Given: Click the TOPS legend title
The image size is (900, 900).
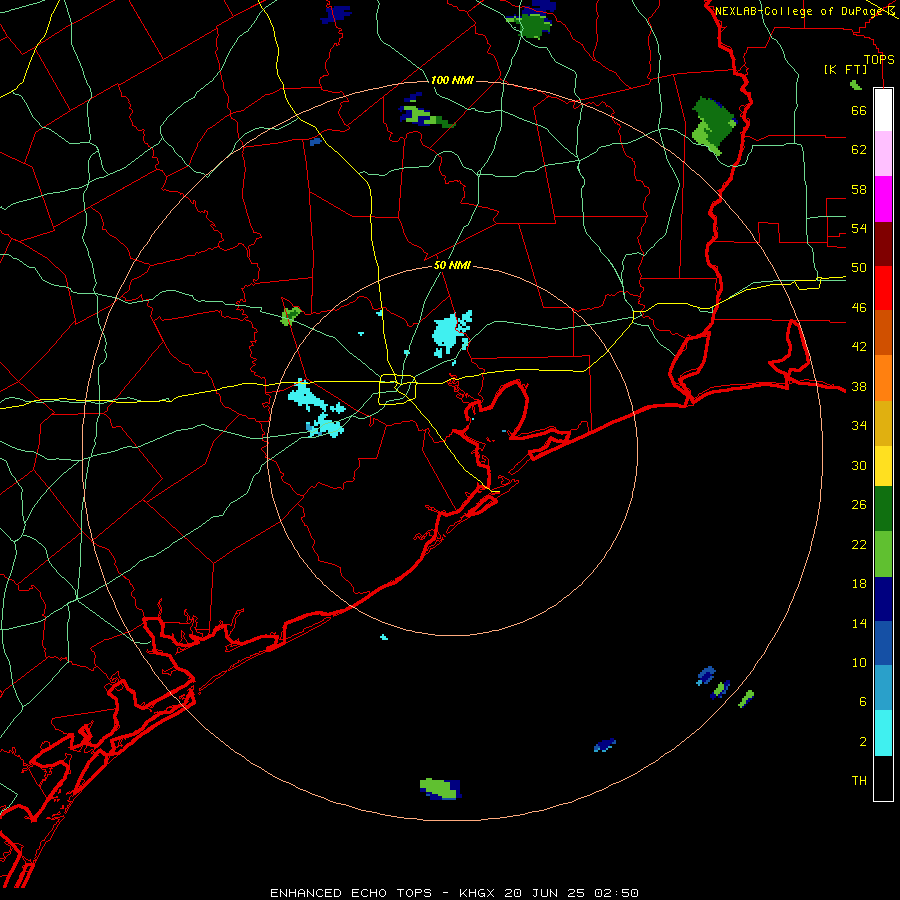Looking at the screenshot, I should point(879,59).
